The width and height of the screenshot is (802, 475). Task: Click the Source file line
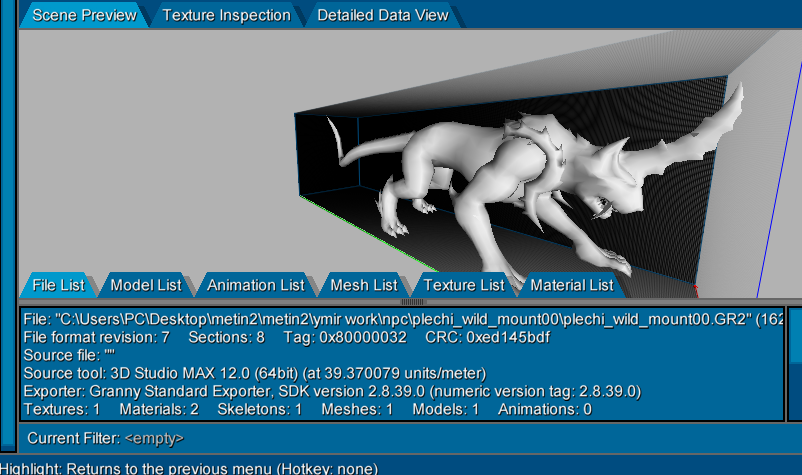69,355
